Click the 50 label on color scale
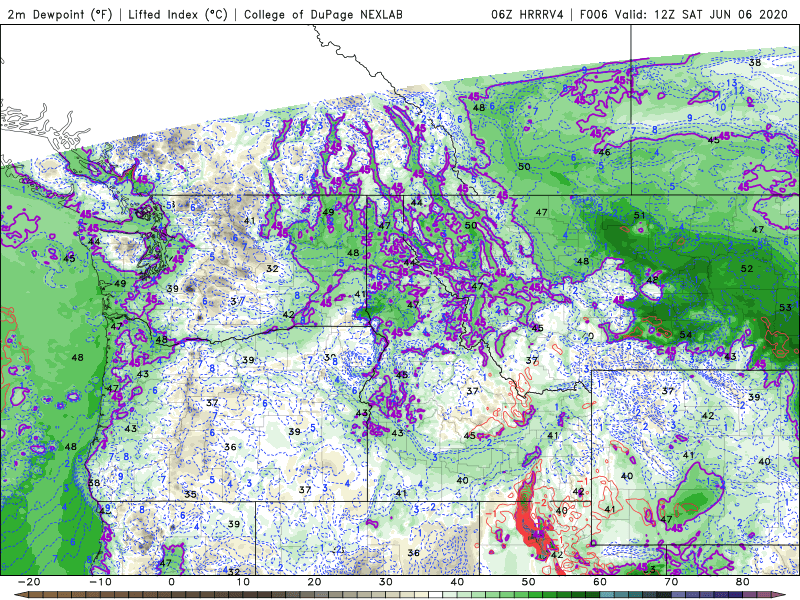 coord(529,582)
